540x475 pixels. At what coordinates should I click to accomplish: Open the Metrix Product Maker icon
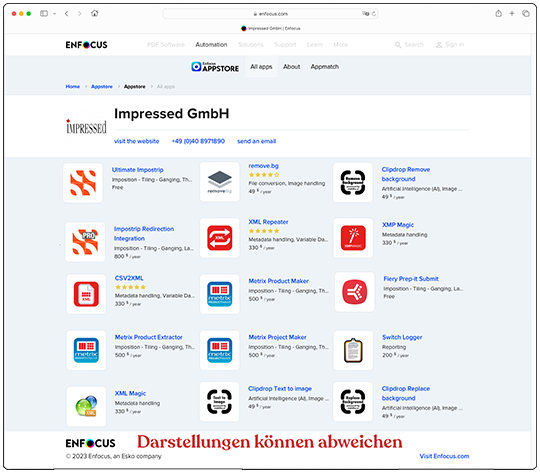tap(219, 294)
